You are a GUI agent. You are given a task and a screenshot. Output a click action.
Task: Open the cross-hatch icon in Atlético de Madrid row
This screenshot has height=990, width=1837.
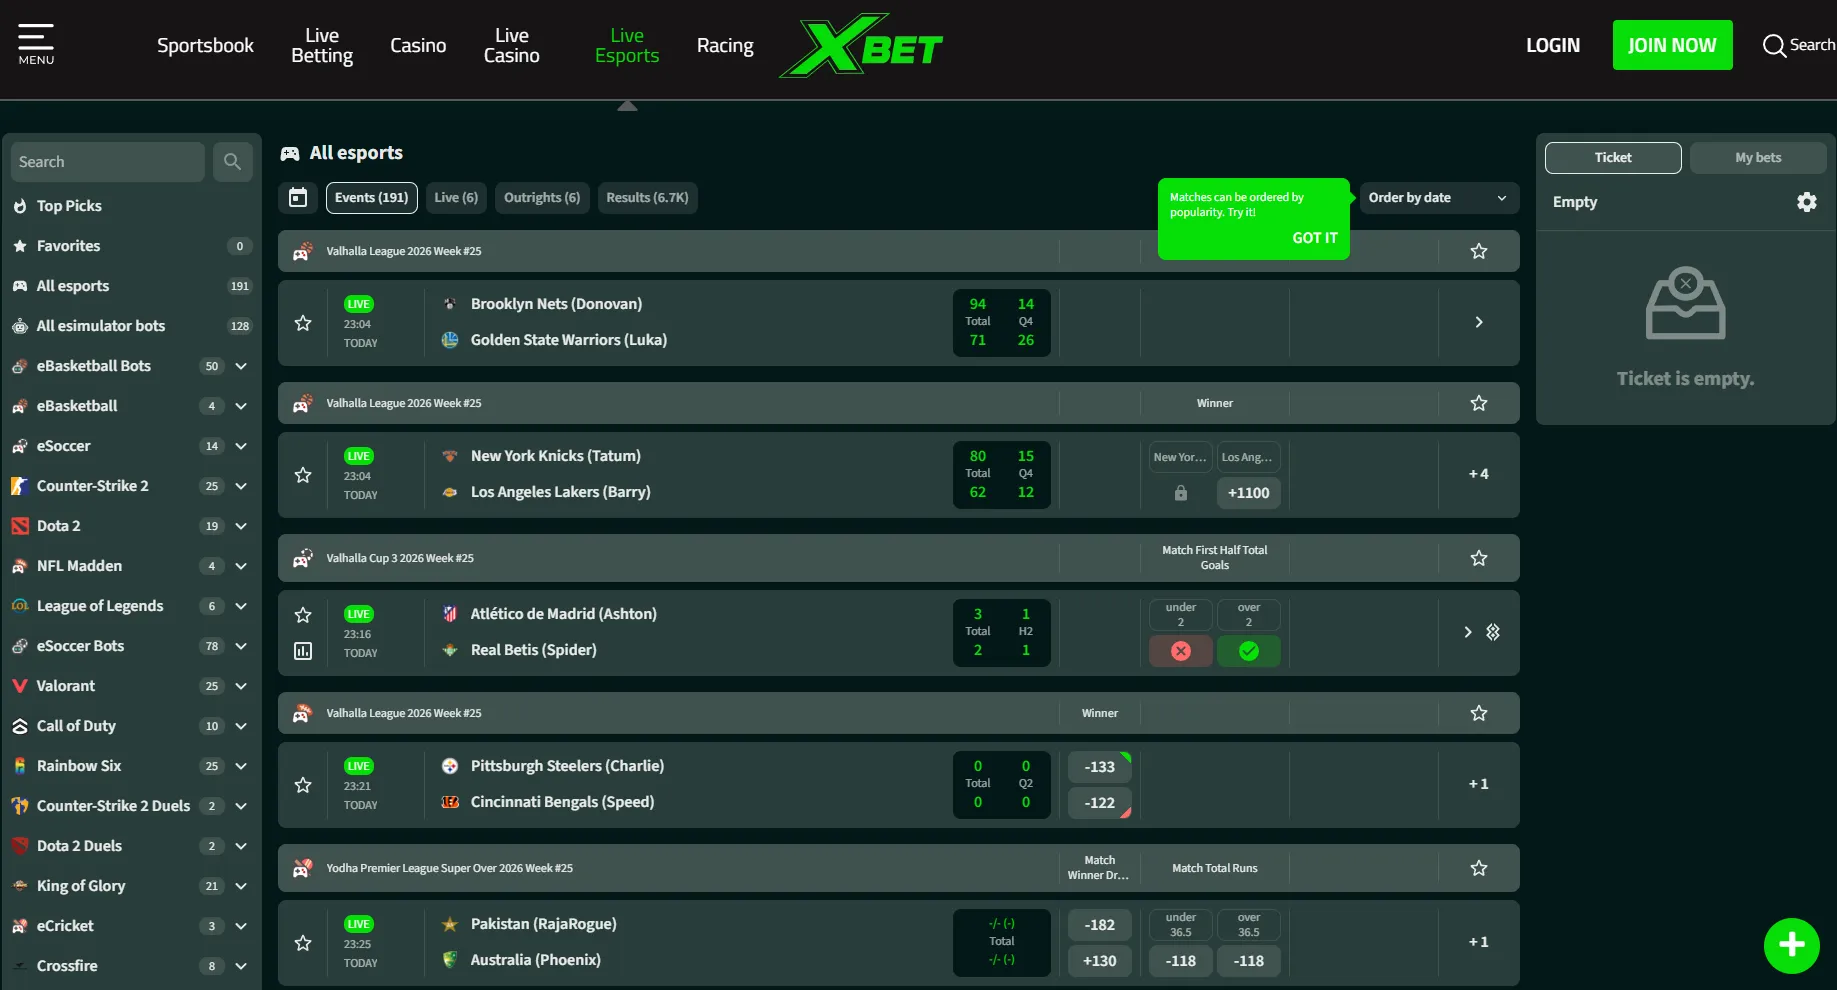point(1493,632)
